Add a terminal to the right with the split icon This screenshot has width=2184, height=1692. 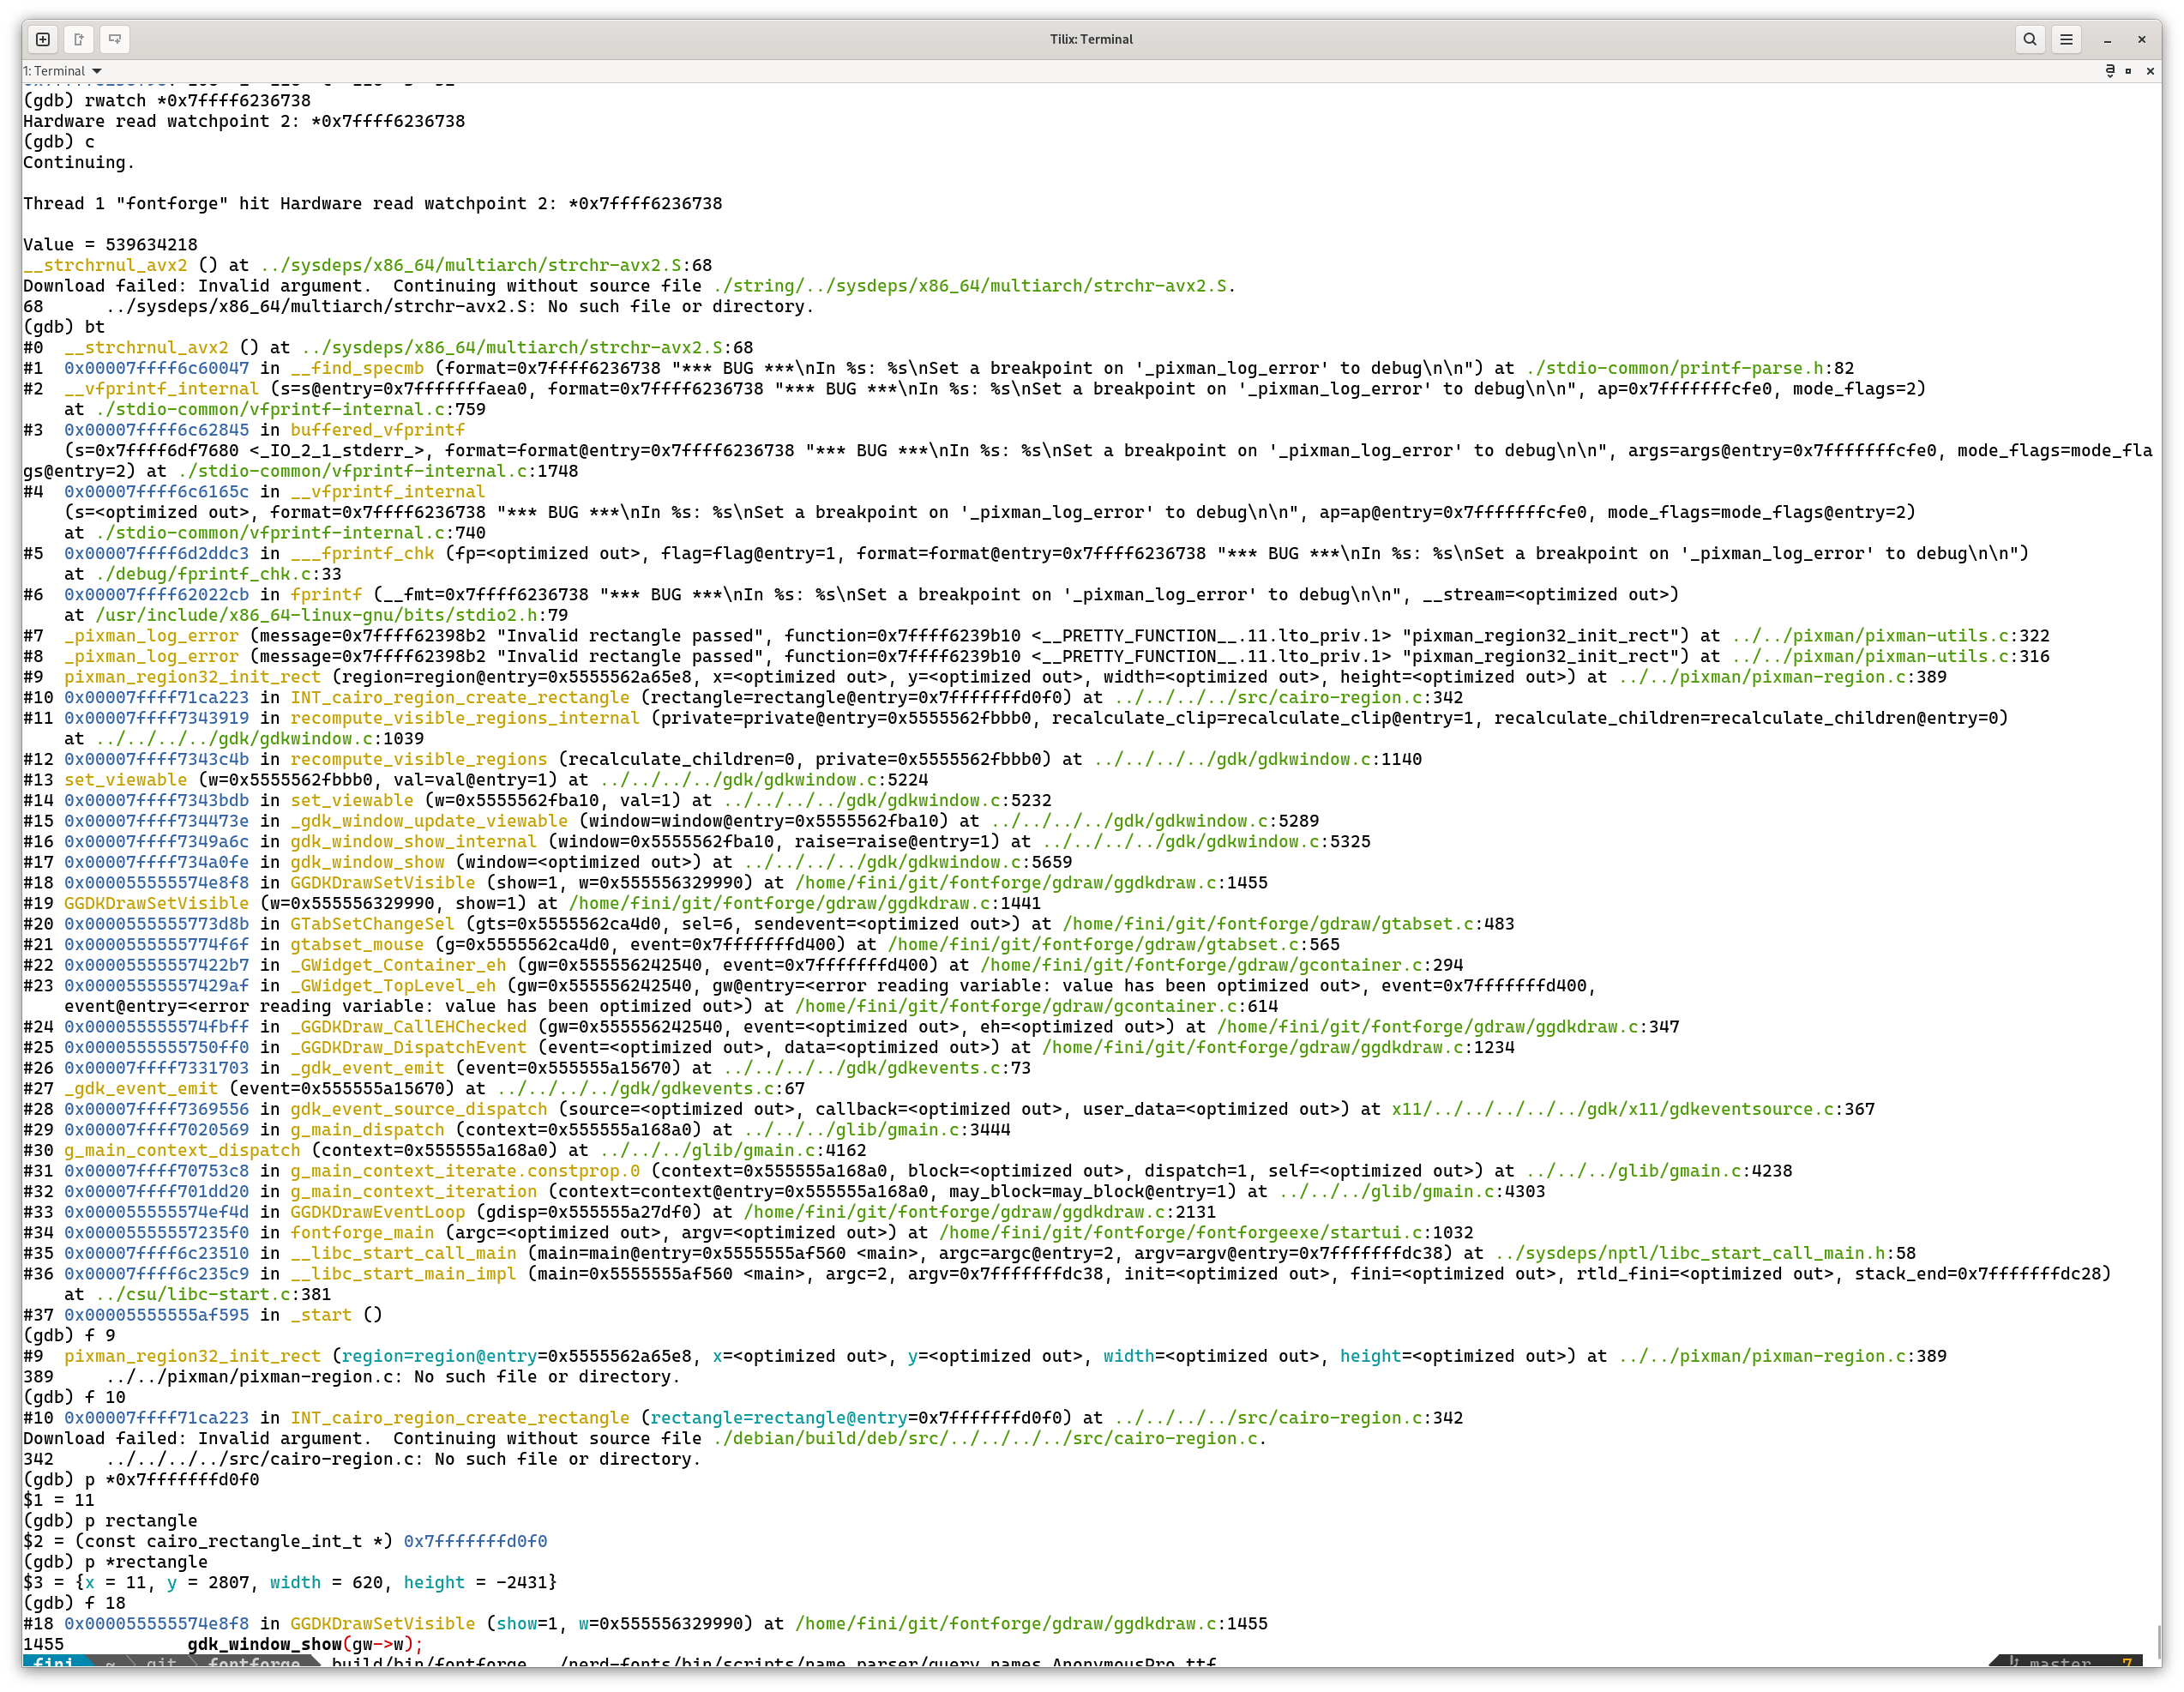[x=115, y=40]
